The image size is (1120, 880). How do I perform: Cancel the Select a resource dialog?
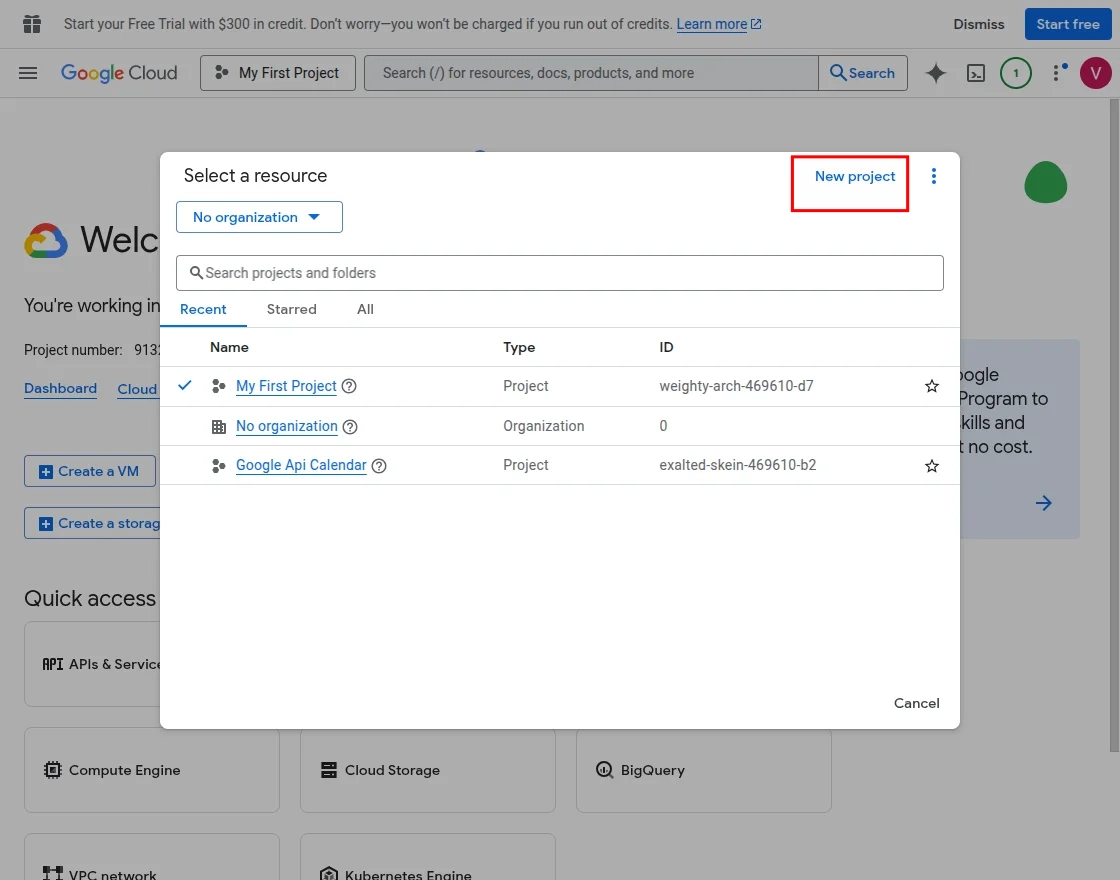click(916, 703)
